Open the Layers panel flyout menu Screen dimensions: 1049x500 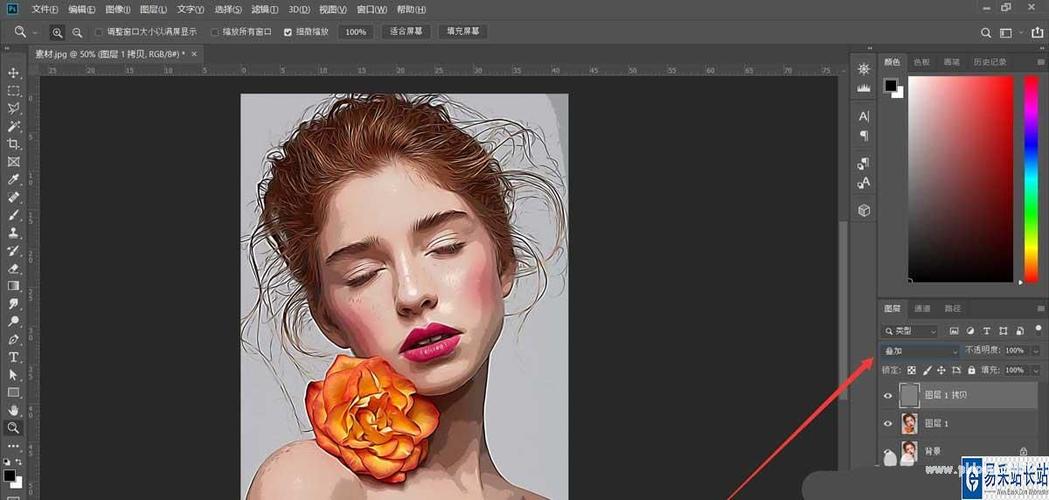[x=1040, y=309]
